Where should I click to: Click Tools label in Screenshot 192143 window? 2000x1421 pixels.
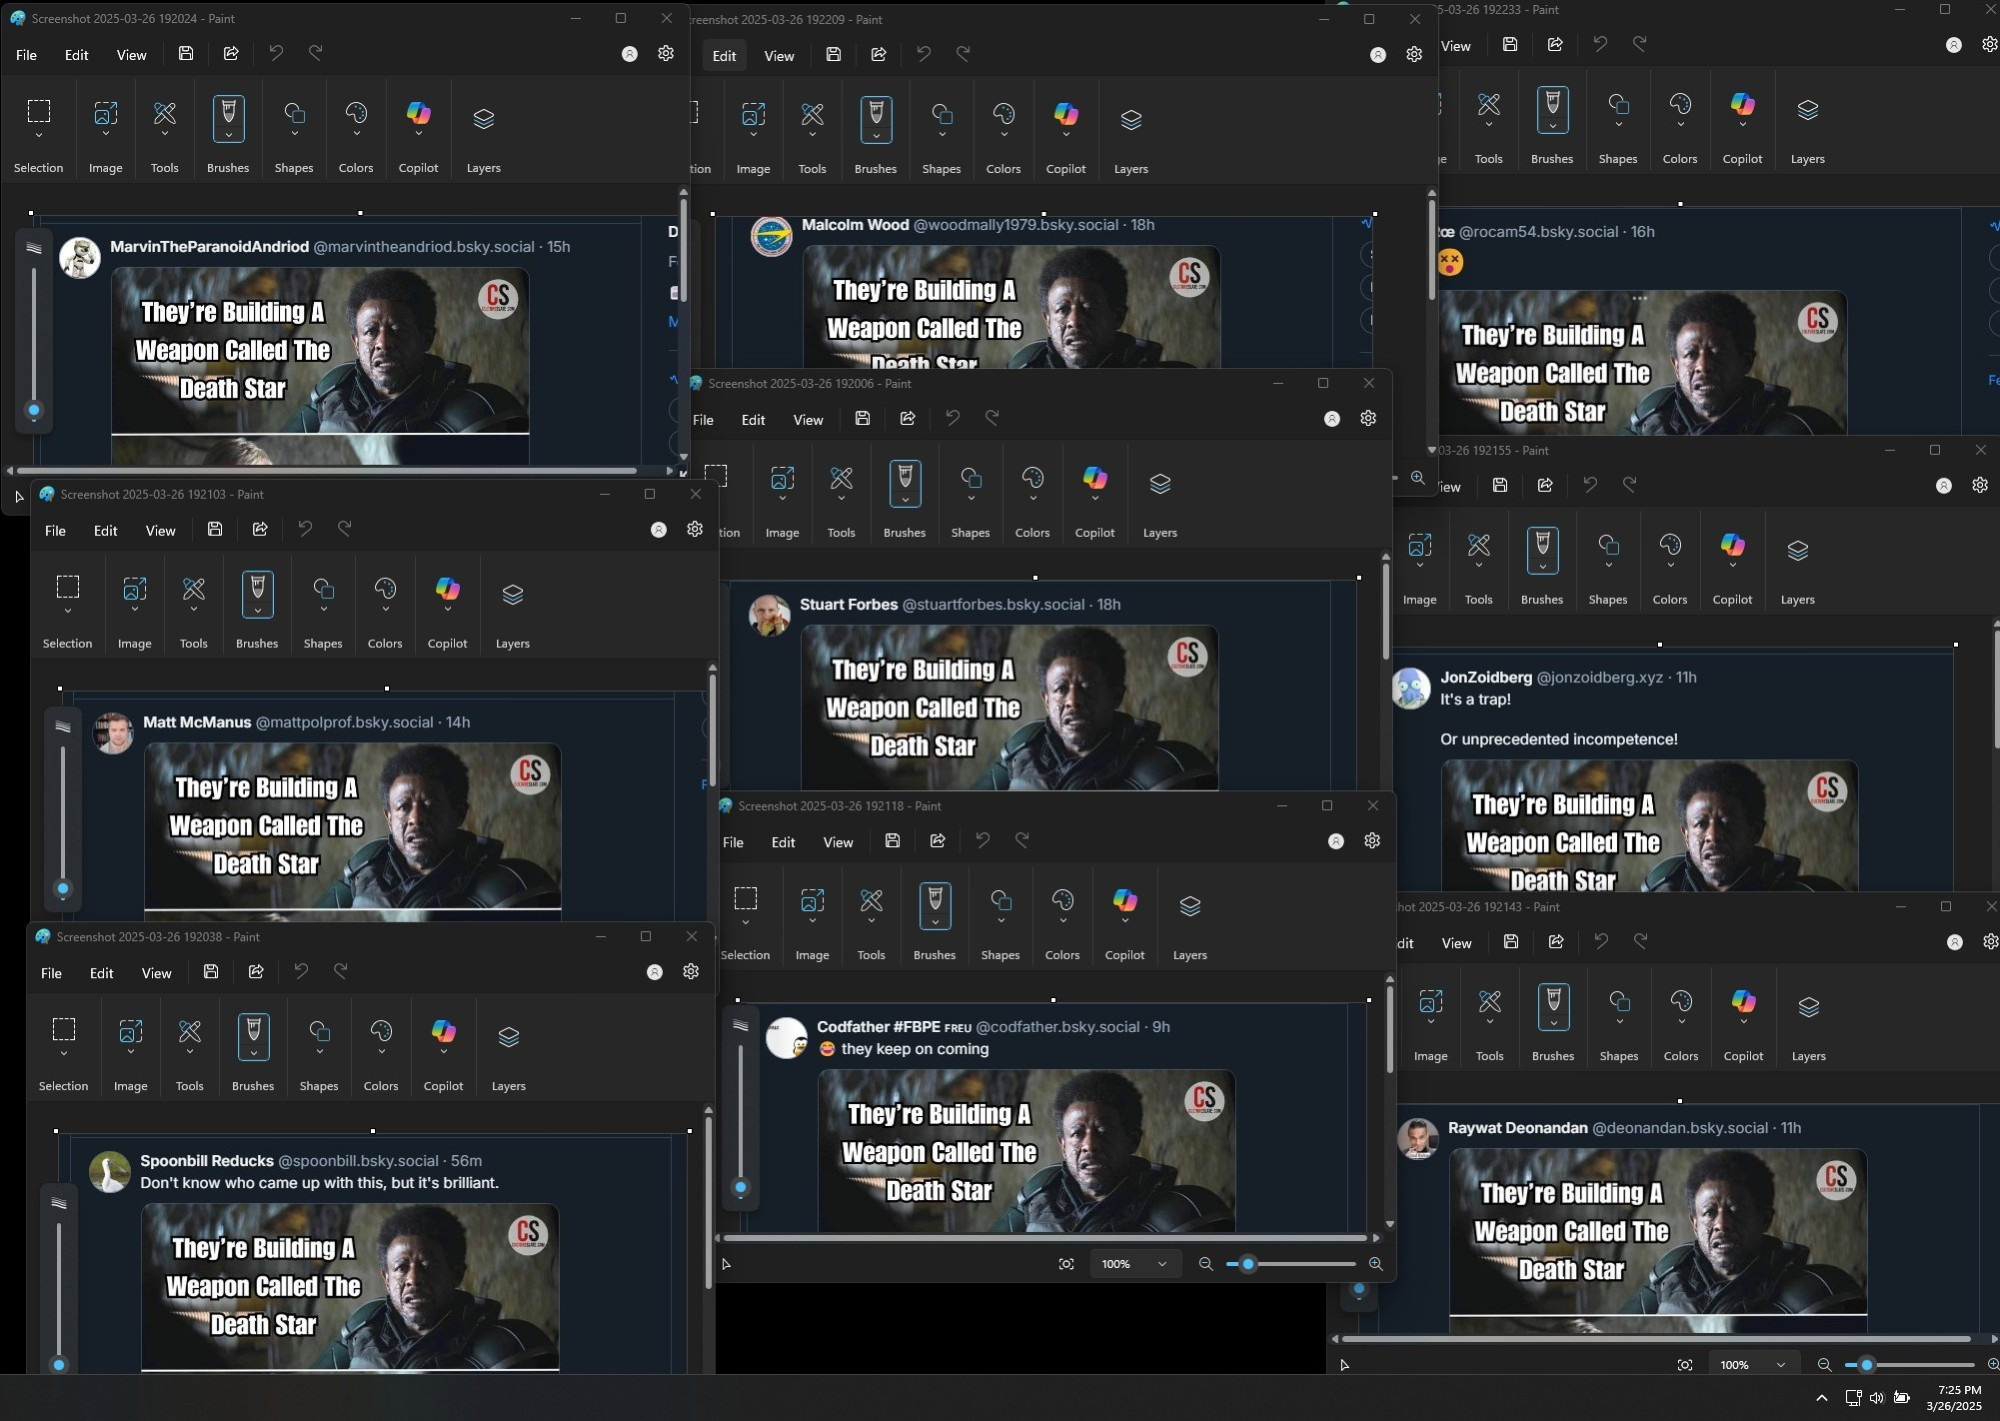point(1489,1056)
